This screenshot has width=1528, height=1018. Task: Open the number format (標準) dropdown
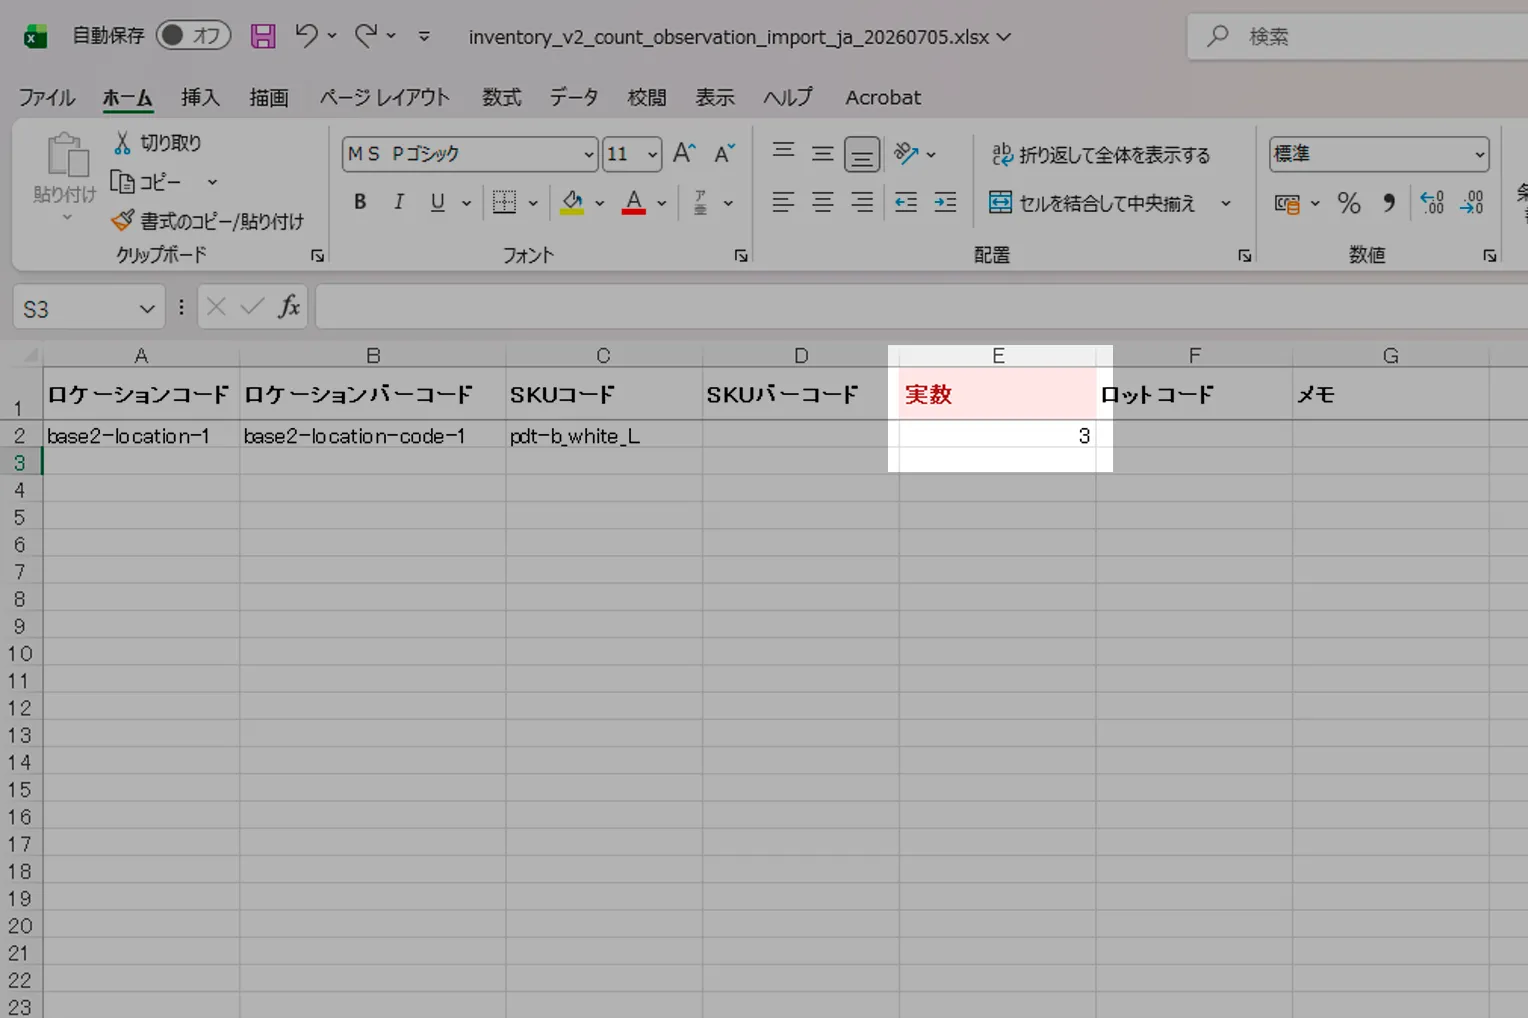click(1479, 154)
